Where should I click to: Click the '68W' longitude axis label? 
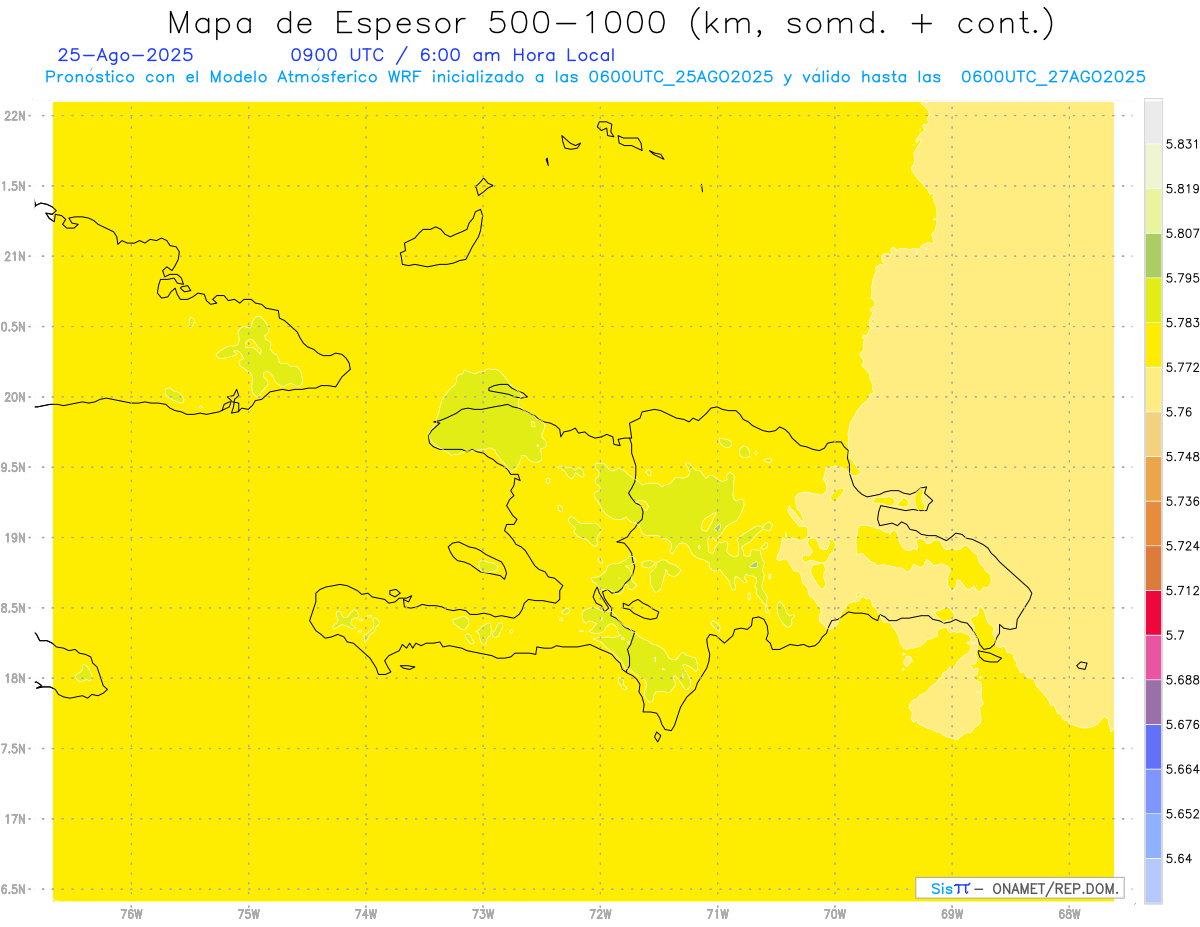click(x=1069, y=914)
